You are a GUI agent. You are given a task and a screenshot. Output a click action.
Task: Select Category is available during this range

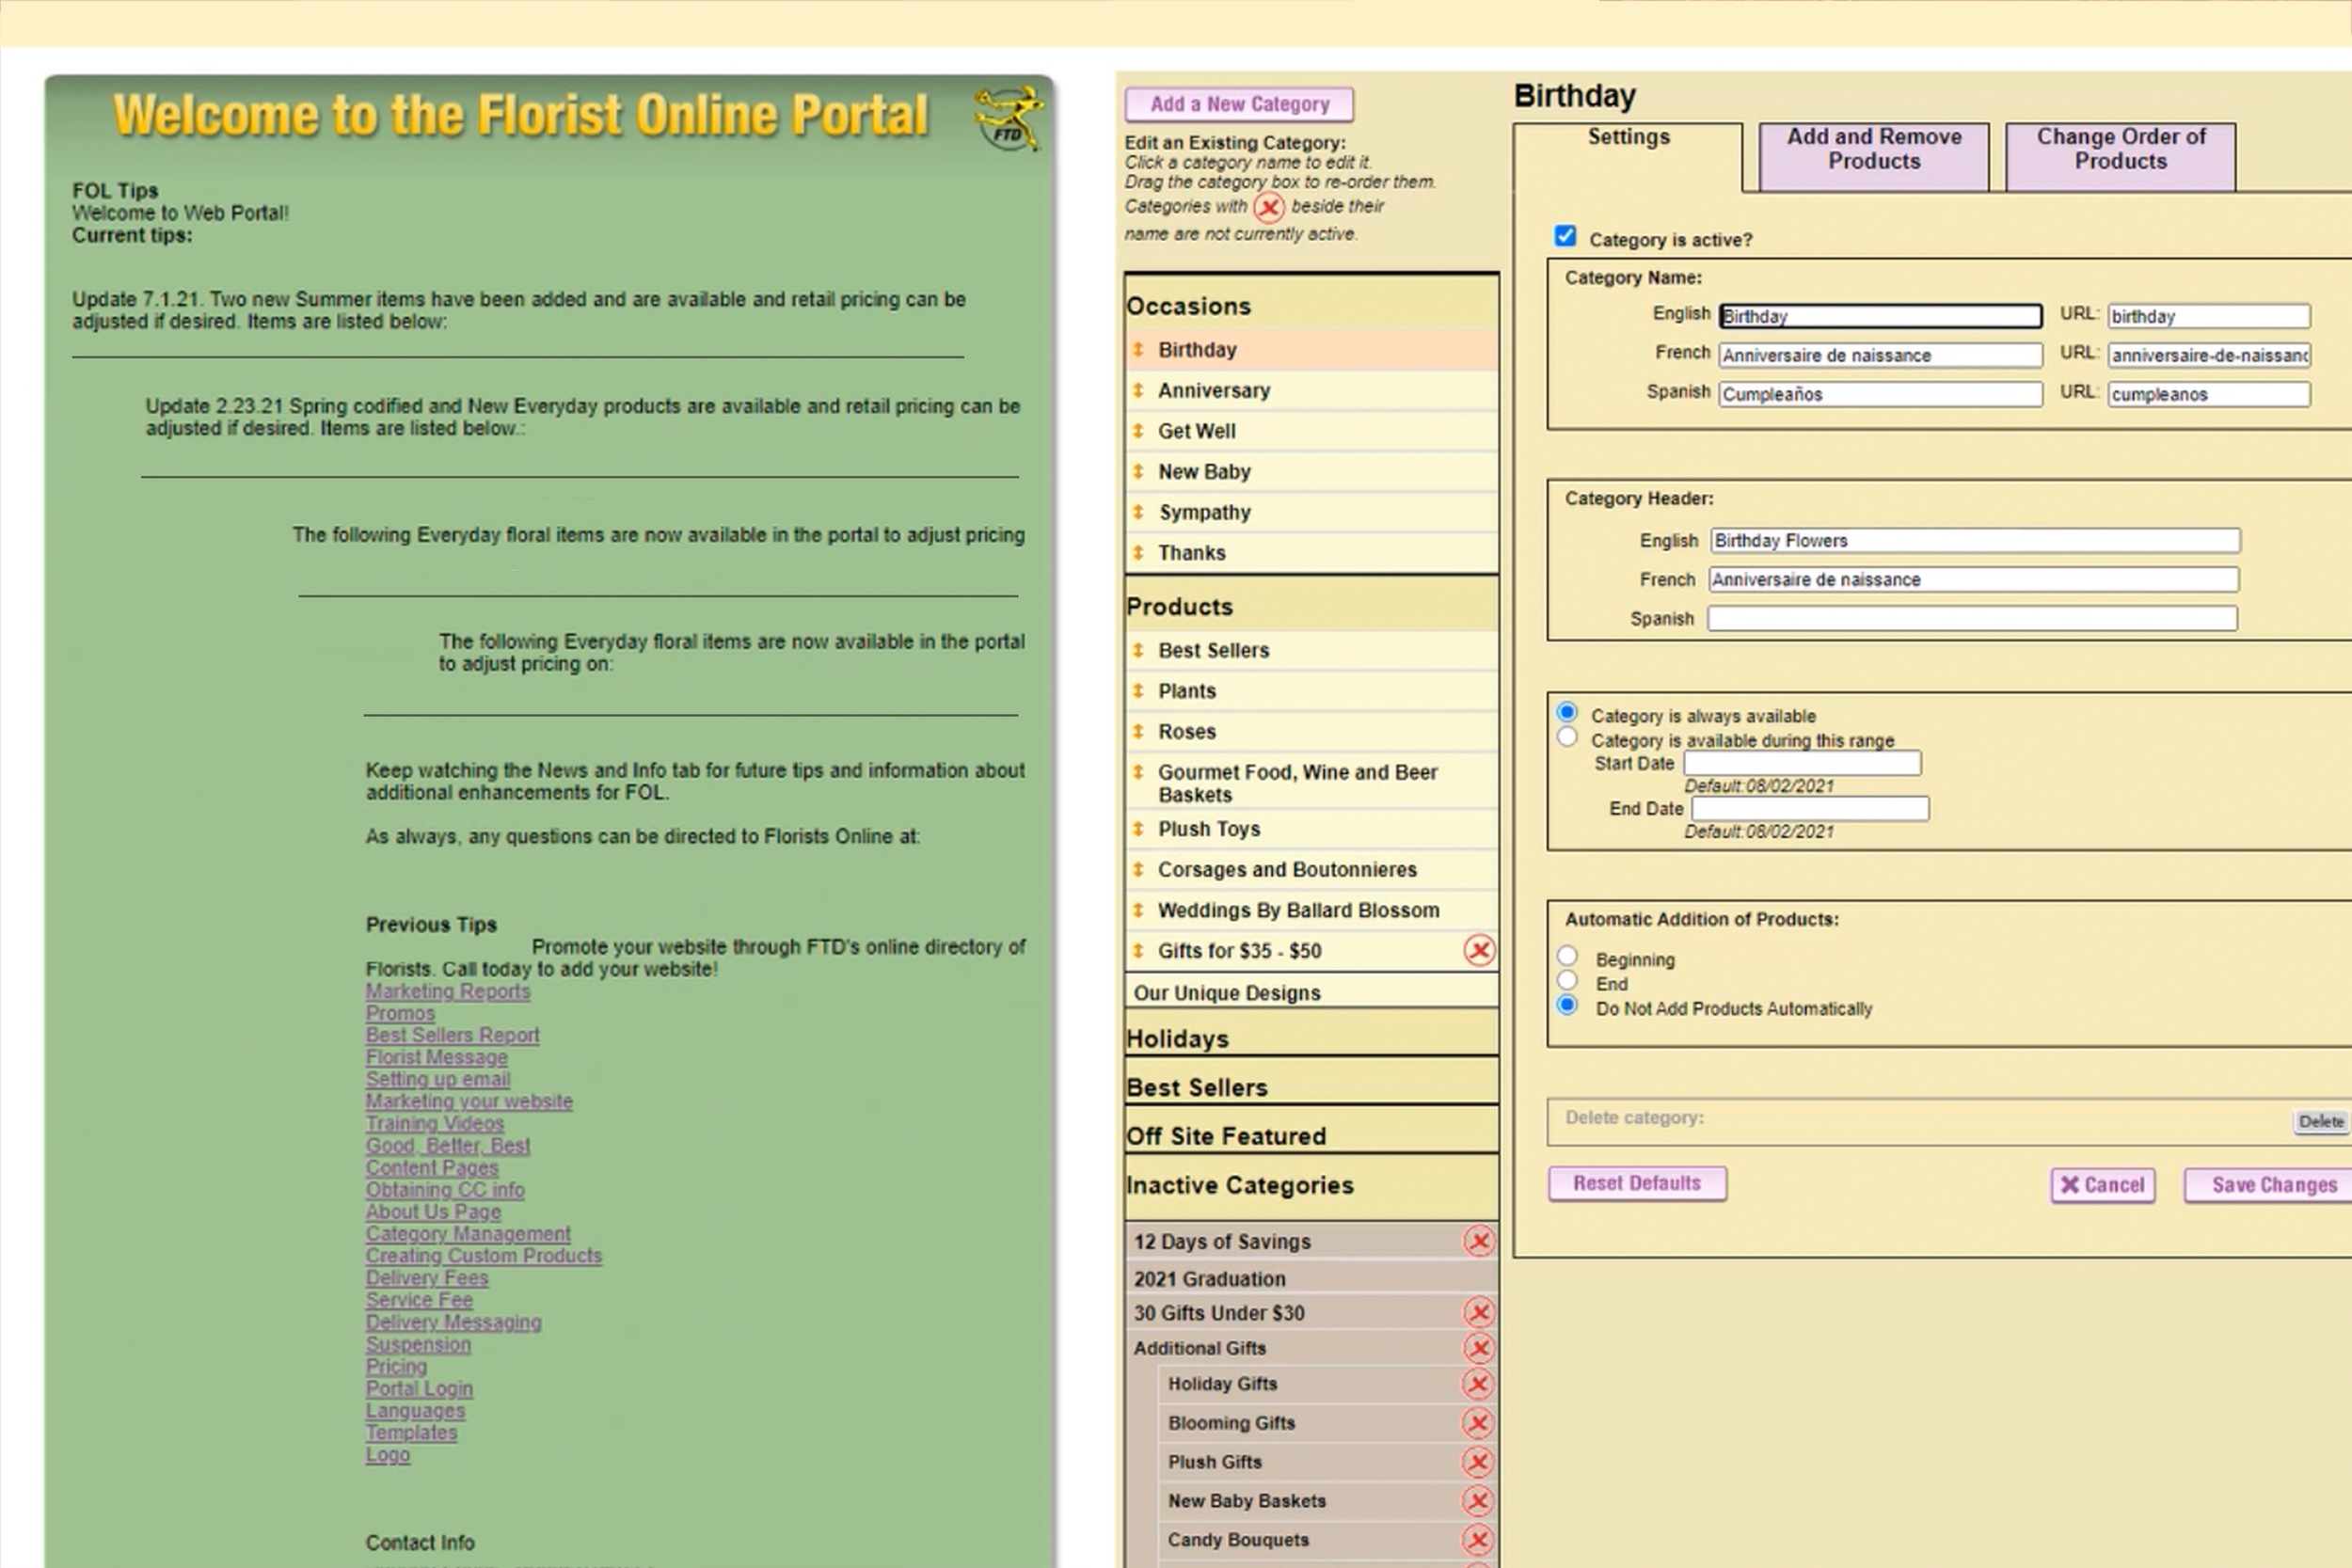pos(1567,738)
